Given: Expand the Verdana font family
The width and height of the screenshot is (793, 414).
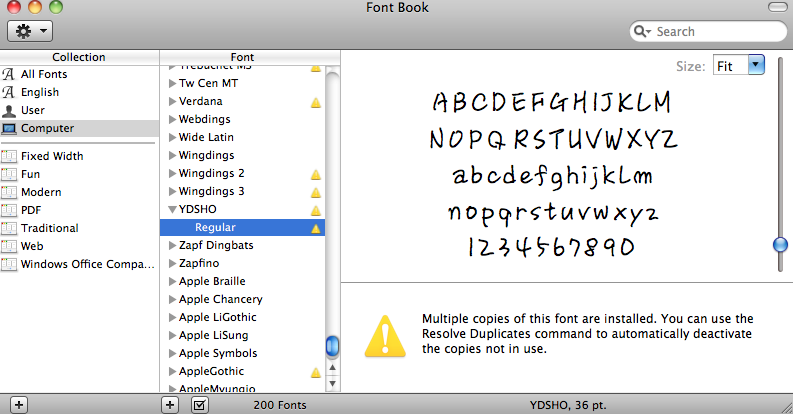Looking at the screenshot, I should 172,102.
